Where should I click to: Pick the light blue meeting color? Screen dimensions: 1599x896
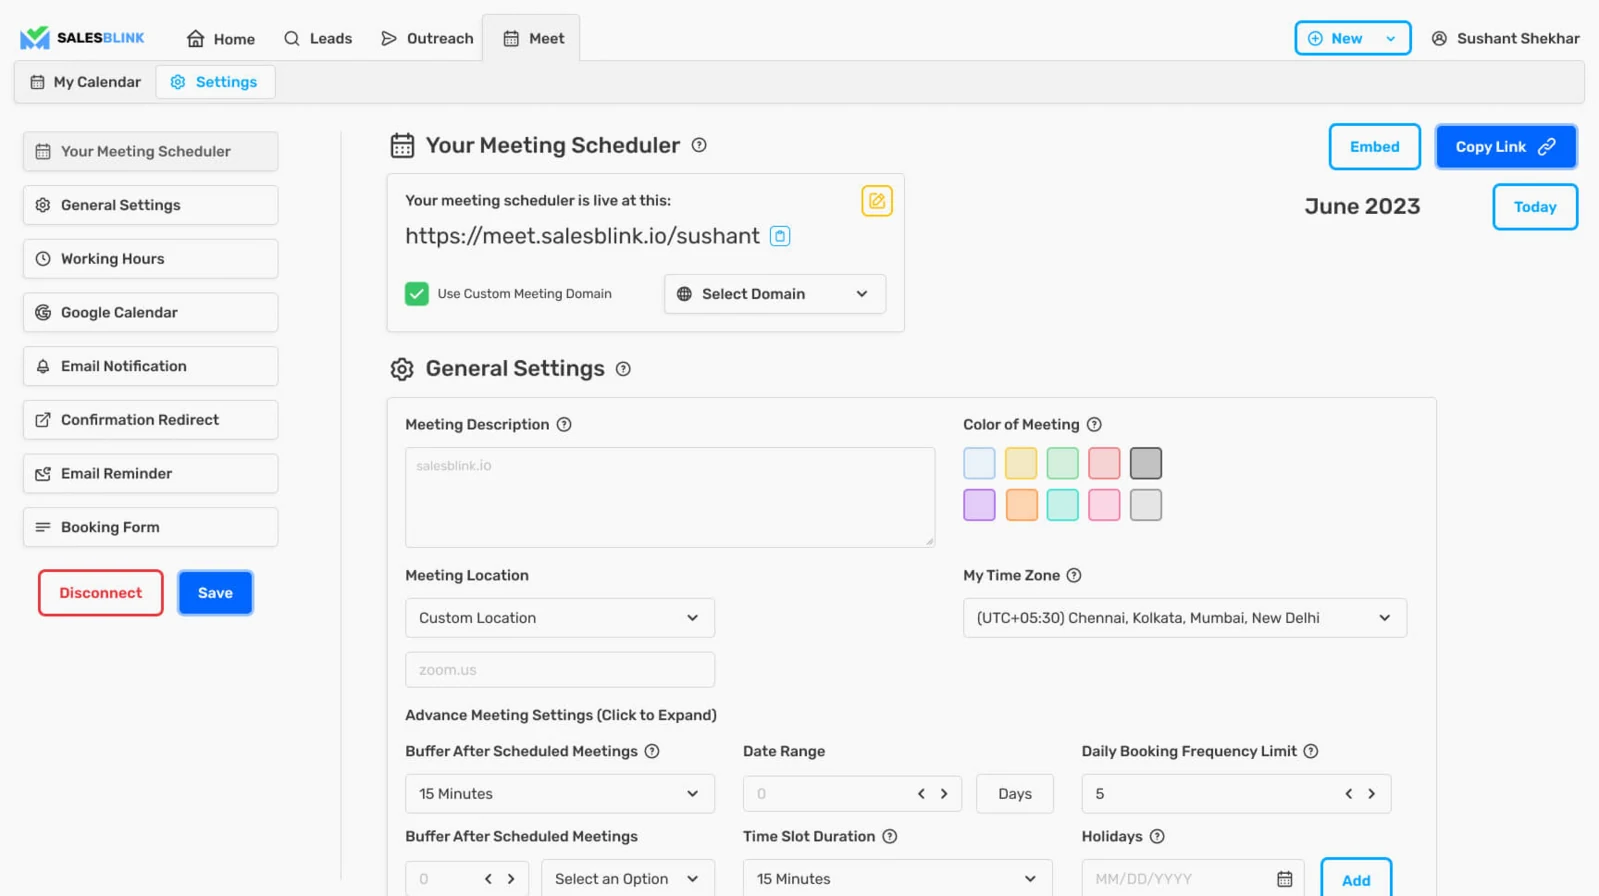pyautogui.click(x=979, y=463)
